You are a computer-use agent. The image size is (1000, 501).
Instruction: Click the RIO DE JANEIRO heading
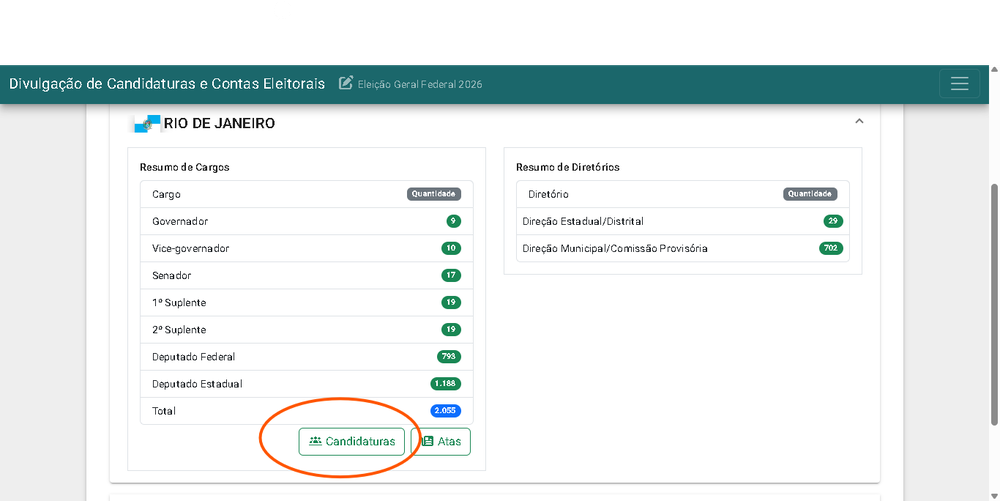(219, 123)
